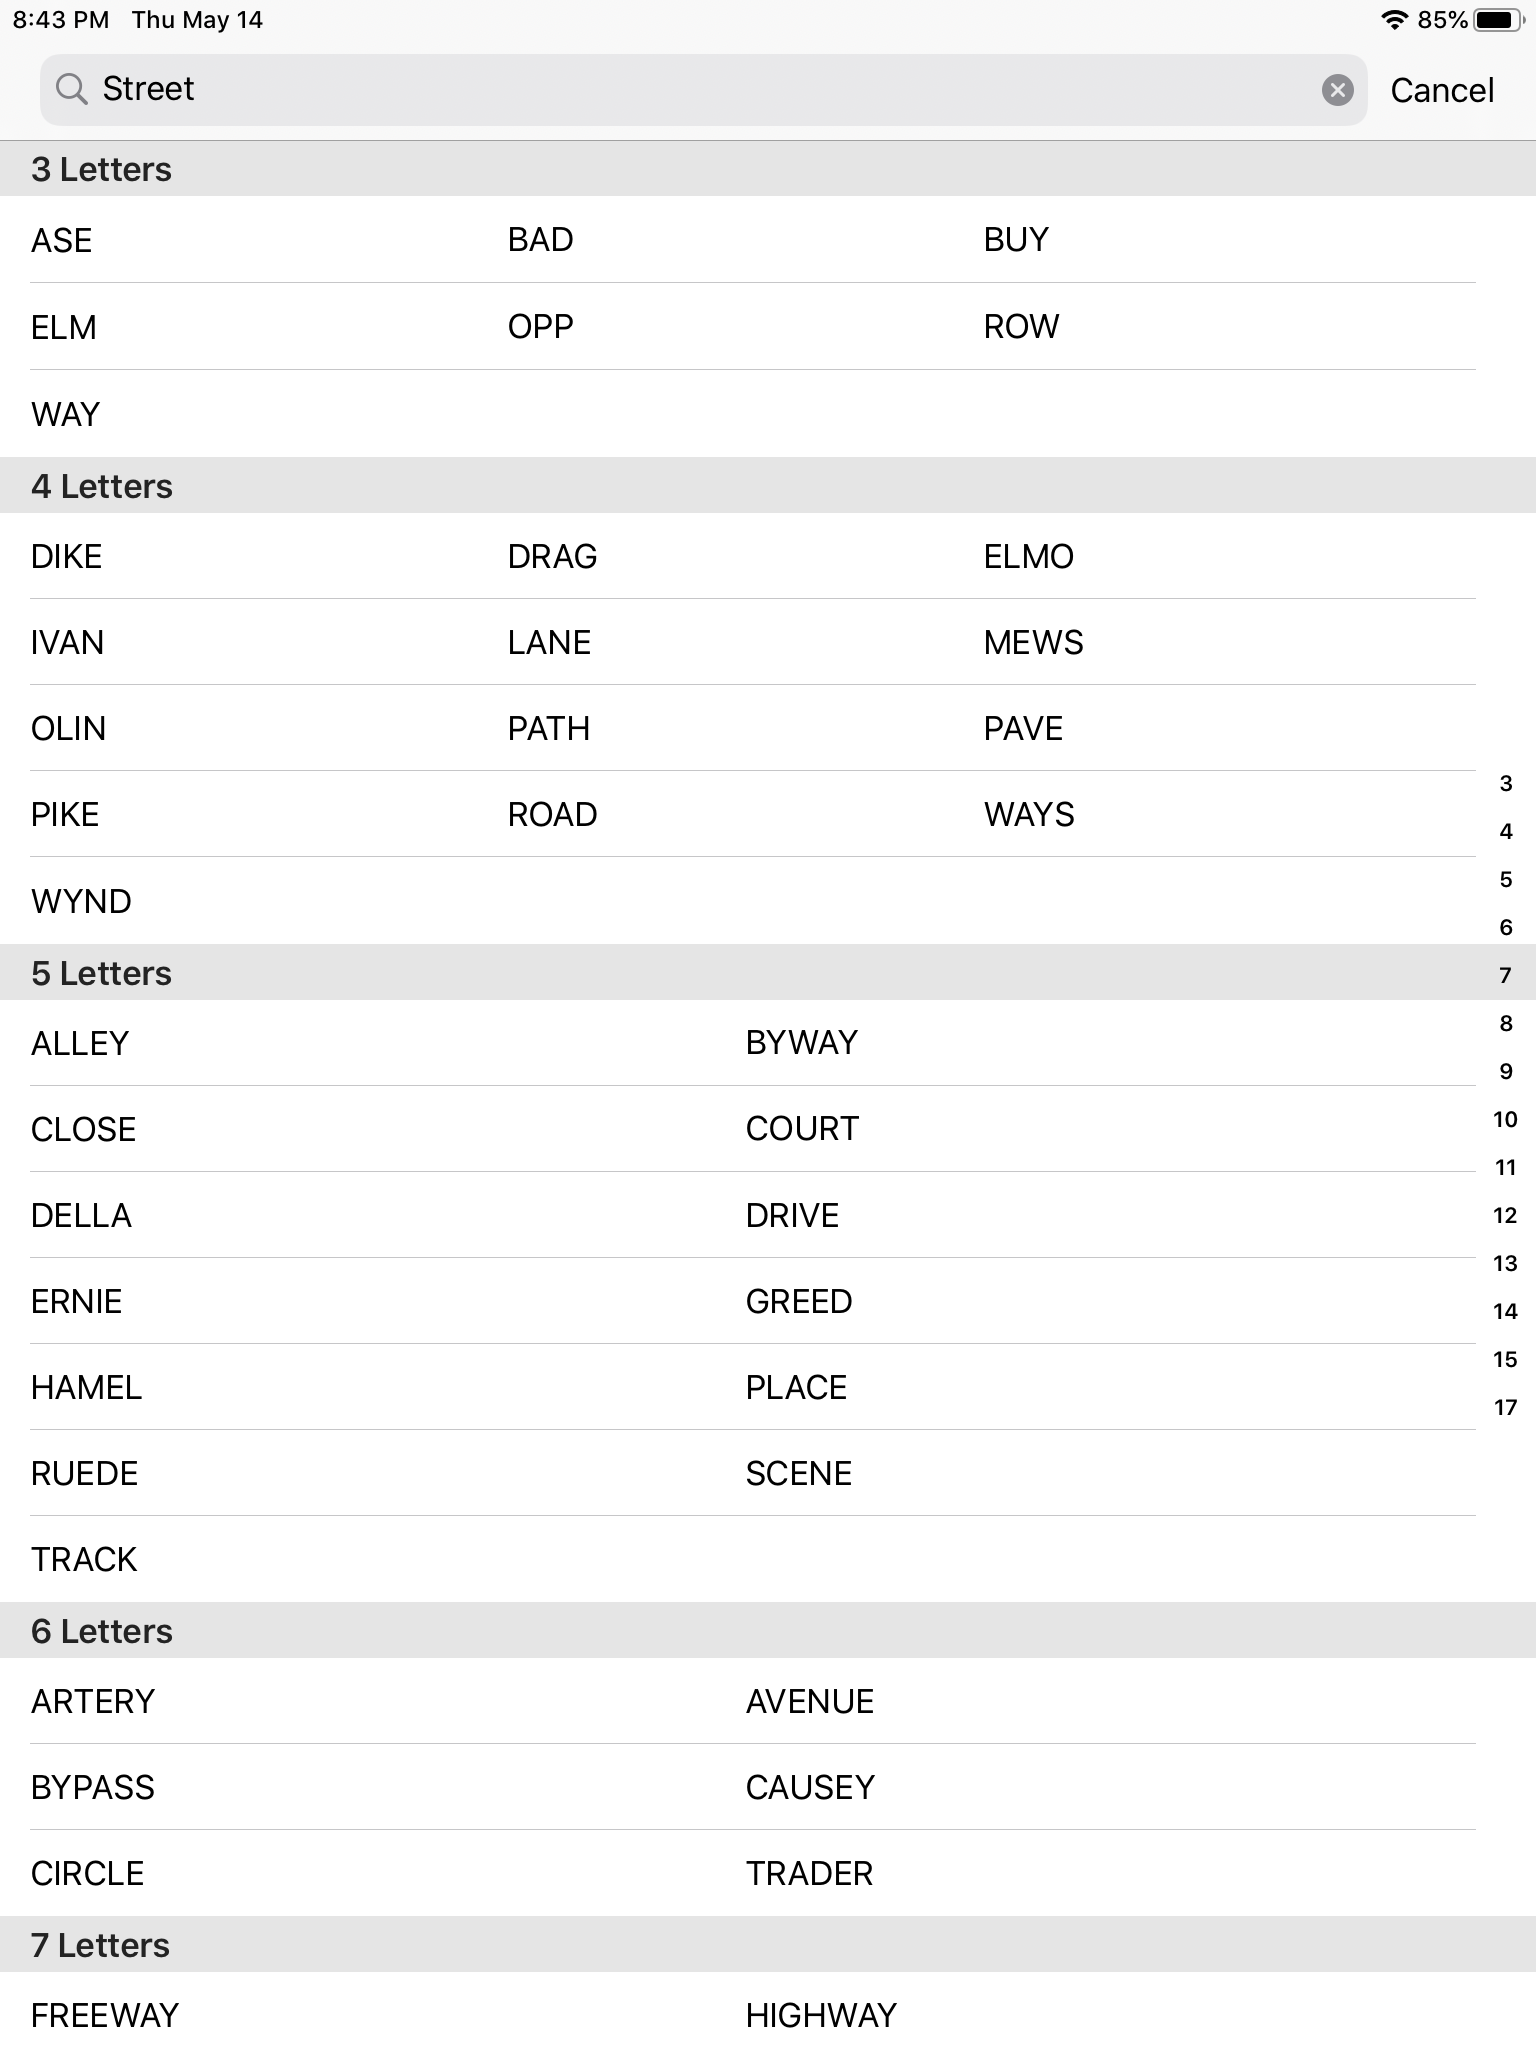Image resolution: width=1536 pixels, height=2048 pixels.
Task: Click the 85% battery percentage
Action: (1440, 18)
